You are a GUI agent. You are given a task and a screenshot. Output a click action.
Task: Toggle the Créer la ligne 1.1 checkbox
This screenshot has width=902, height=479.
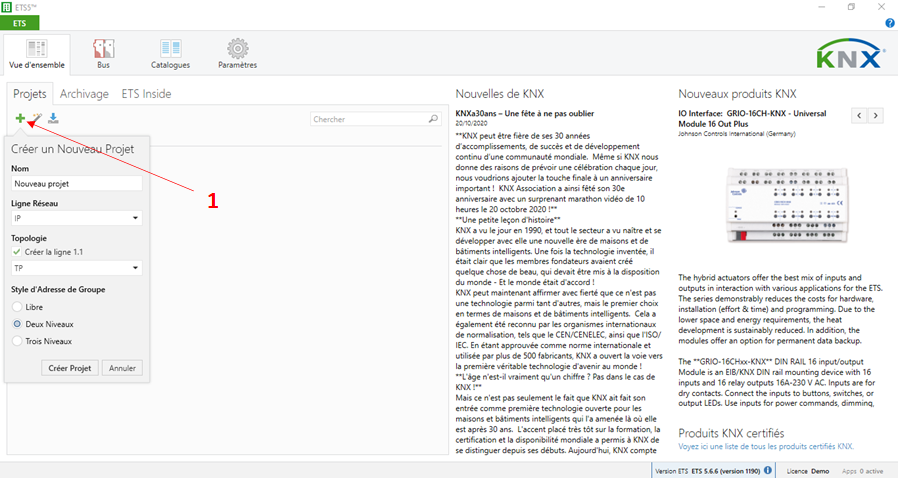(x=17, y=252)
